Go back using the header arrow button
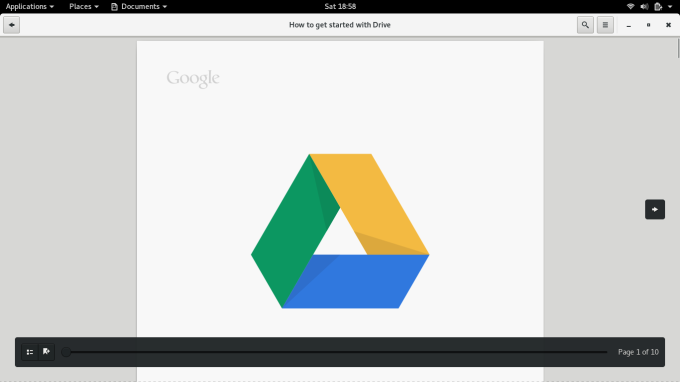680x382 pixels. click(12, 25)
